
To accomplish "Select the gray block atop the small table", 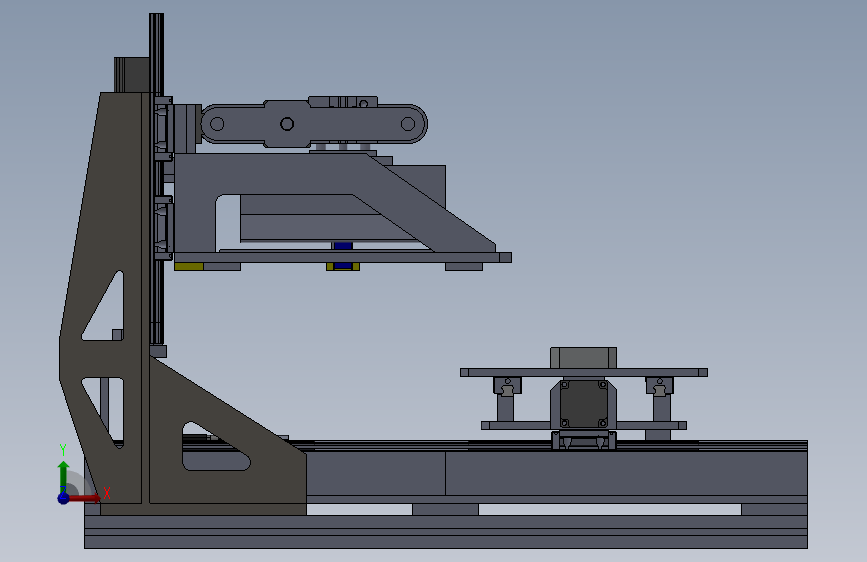I will click(583, 358).
